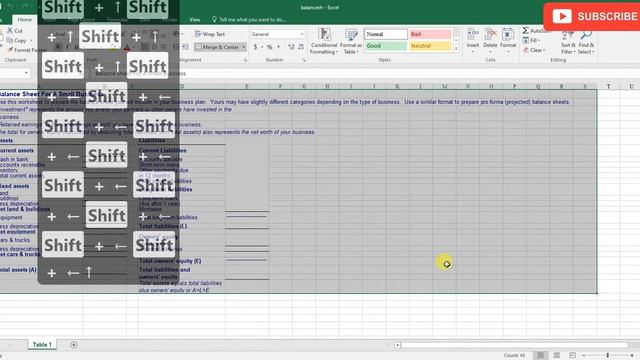This screenshot has width=640, height=360.
Task: Select the Table 1 sheet tab
Action: click(x=42, y=345)
